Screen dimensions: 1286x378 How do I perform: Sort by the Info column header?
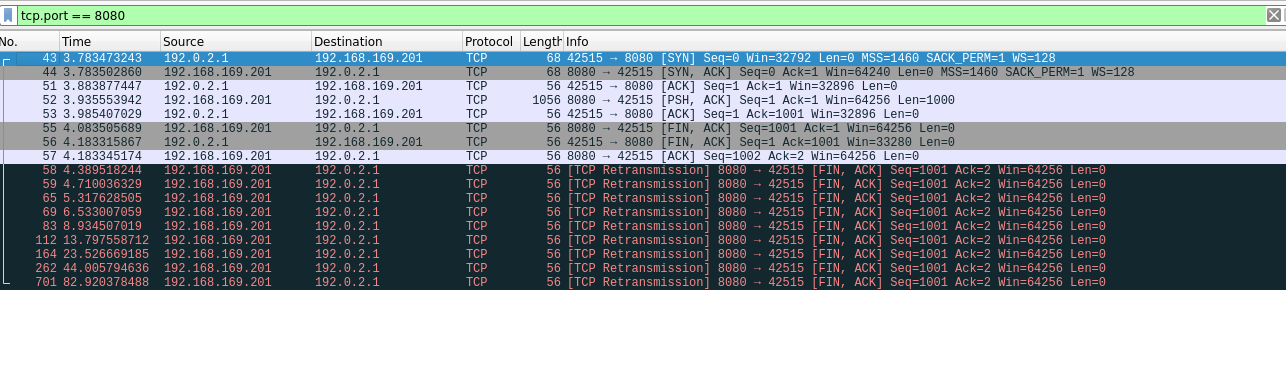pos(924,41)
